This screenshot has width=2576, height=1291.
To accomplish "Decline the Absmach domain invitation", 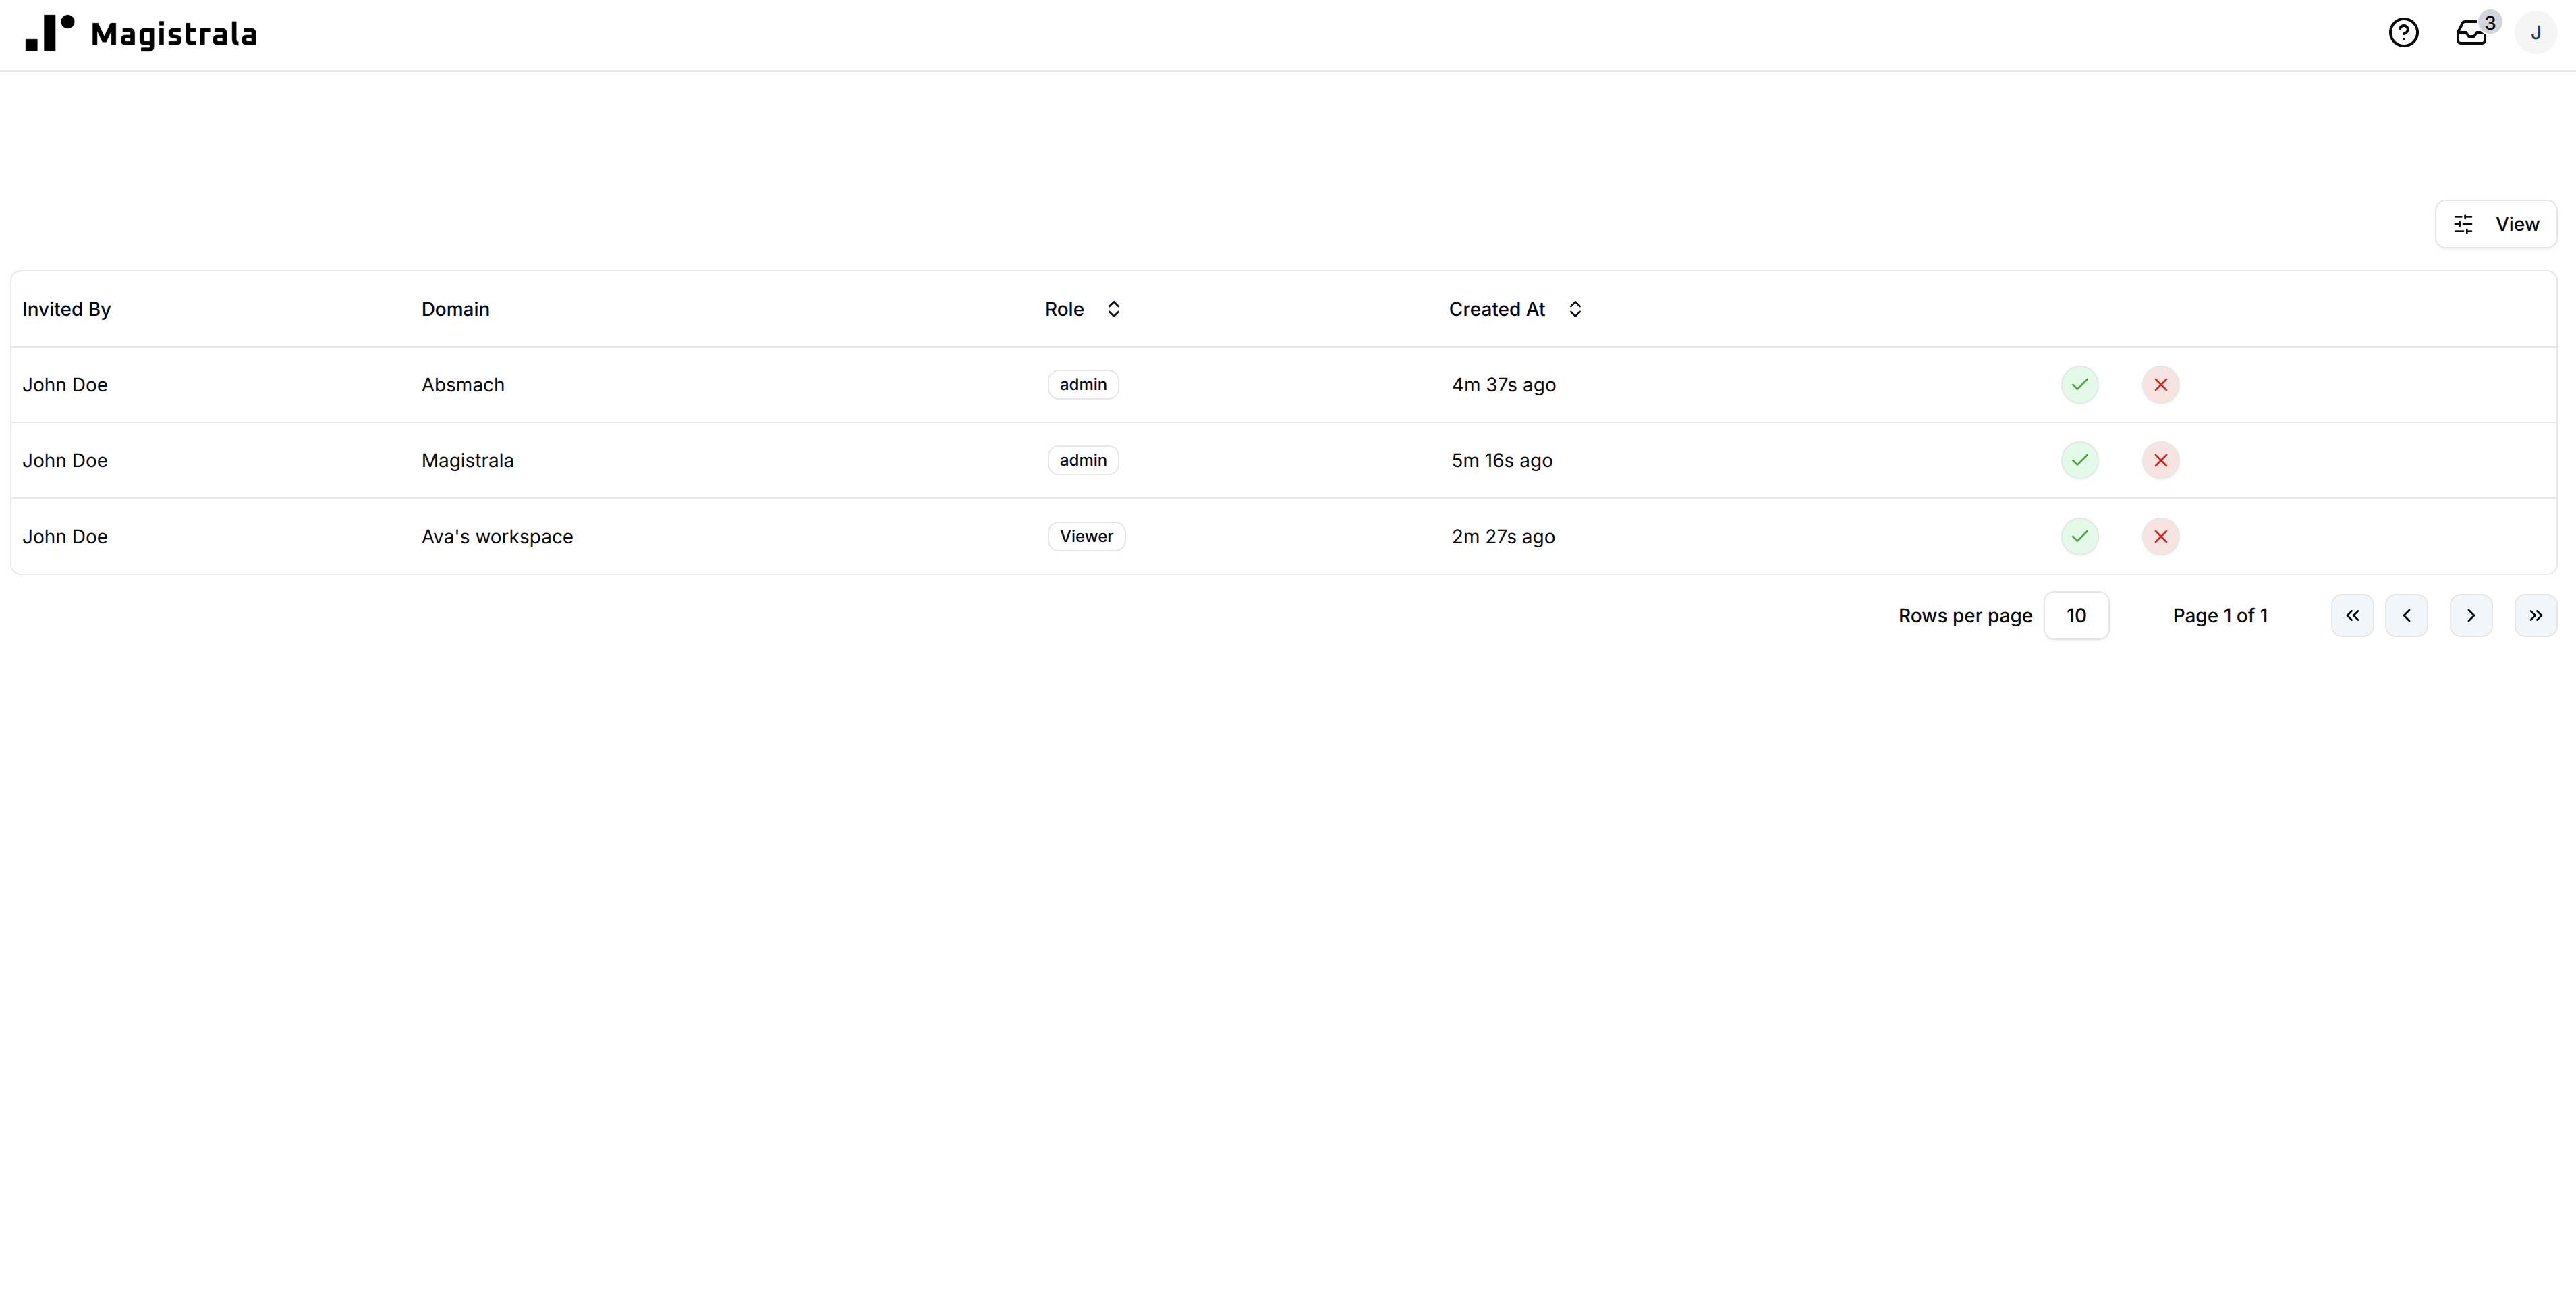I will coord(2160,385).
